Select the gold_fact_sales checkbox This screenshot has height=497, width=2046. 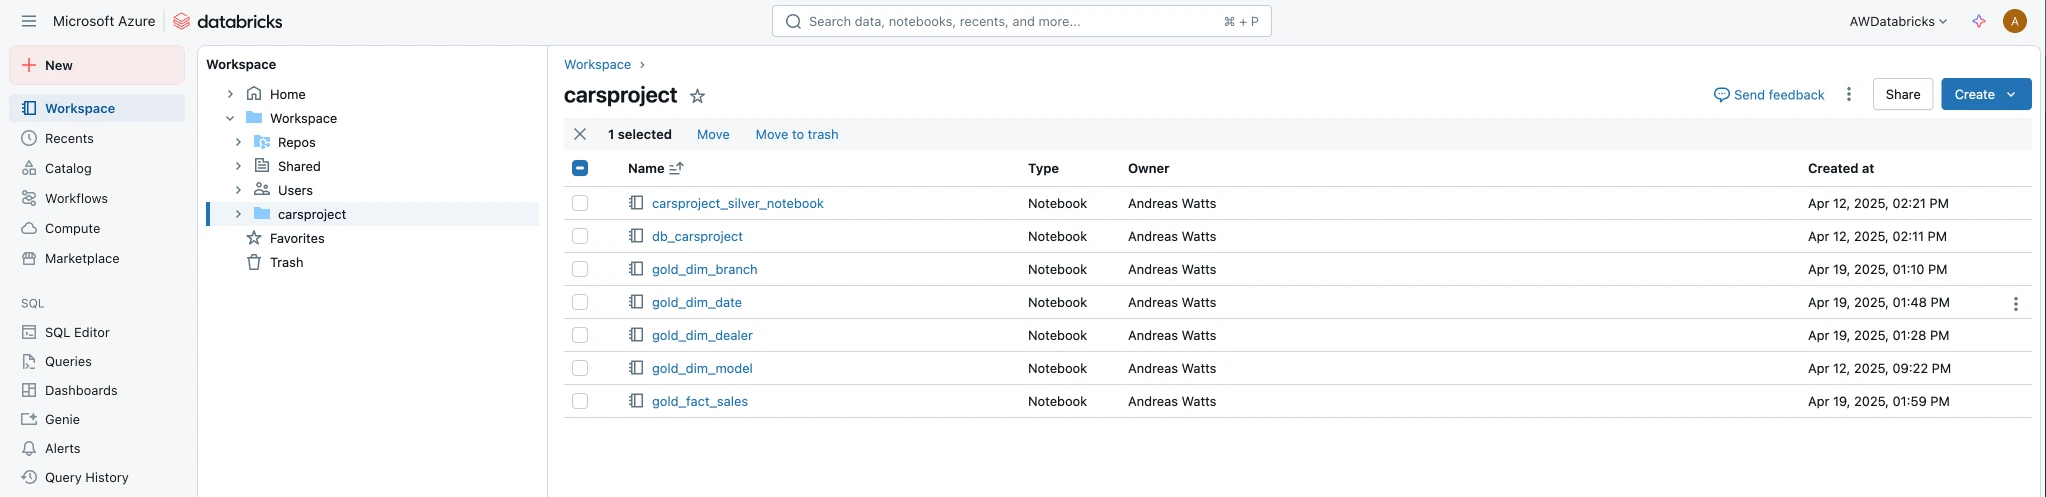pos(580,401)
